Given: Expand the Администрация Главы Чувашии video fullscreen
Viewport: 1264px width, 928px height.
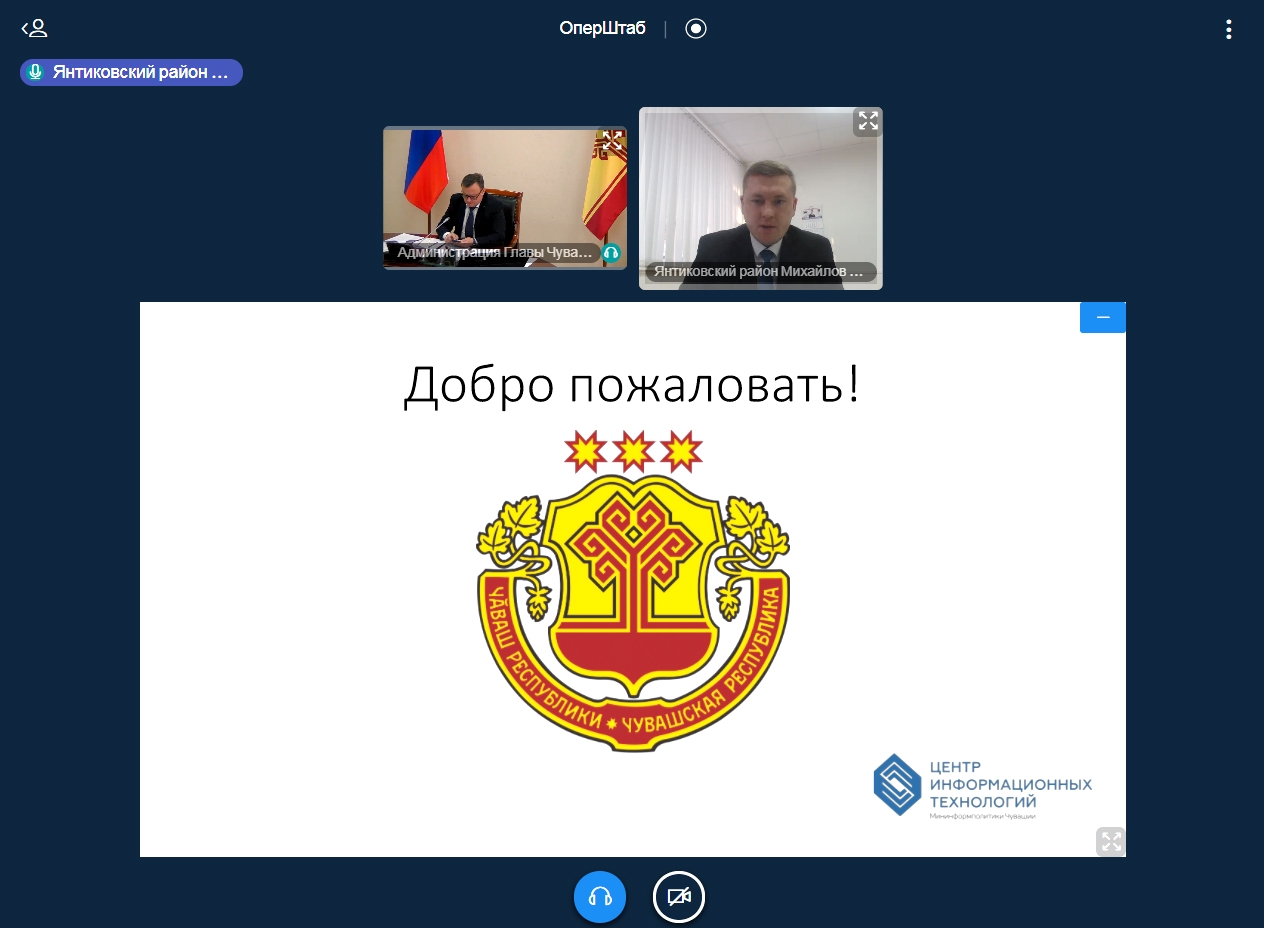Looking at the screenshot, I should (x=612, y=140).
